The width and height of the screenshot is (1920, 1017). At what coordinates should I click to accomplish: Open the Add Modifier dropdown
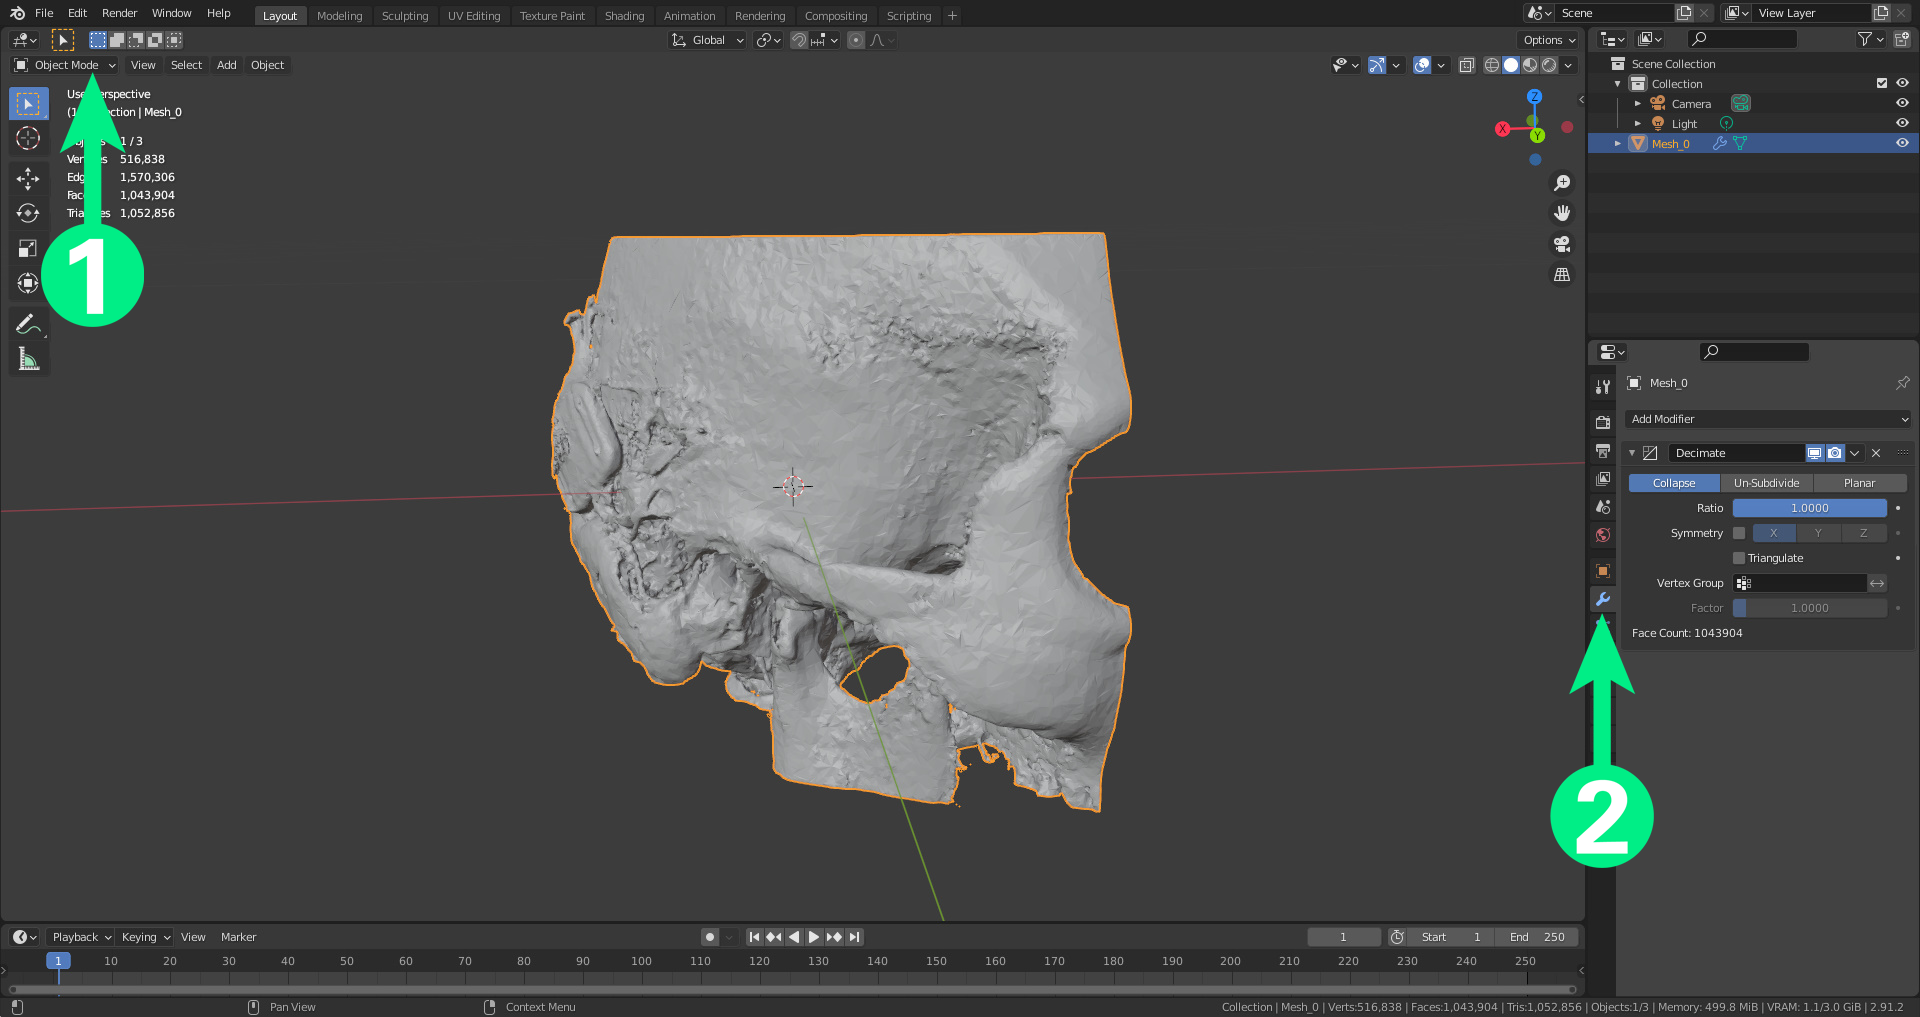(1768, 419)
